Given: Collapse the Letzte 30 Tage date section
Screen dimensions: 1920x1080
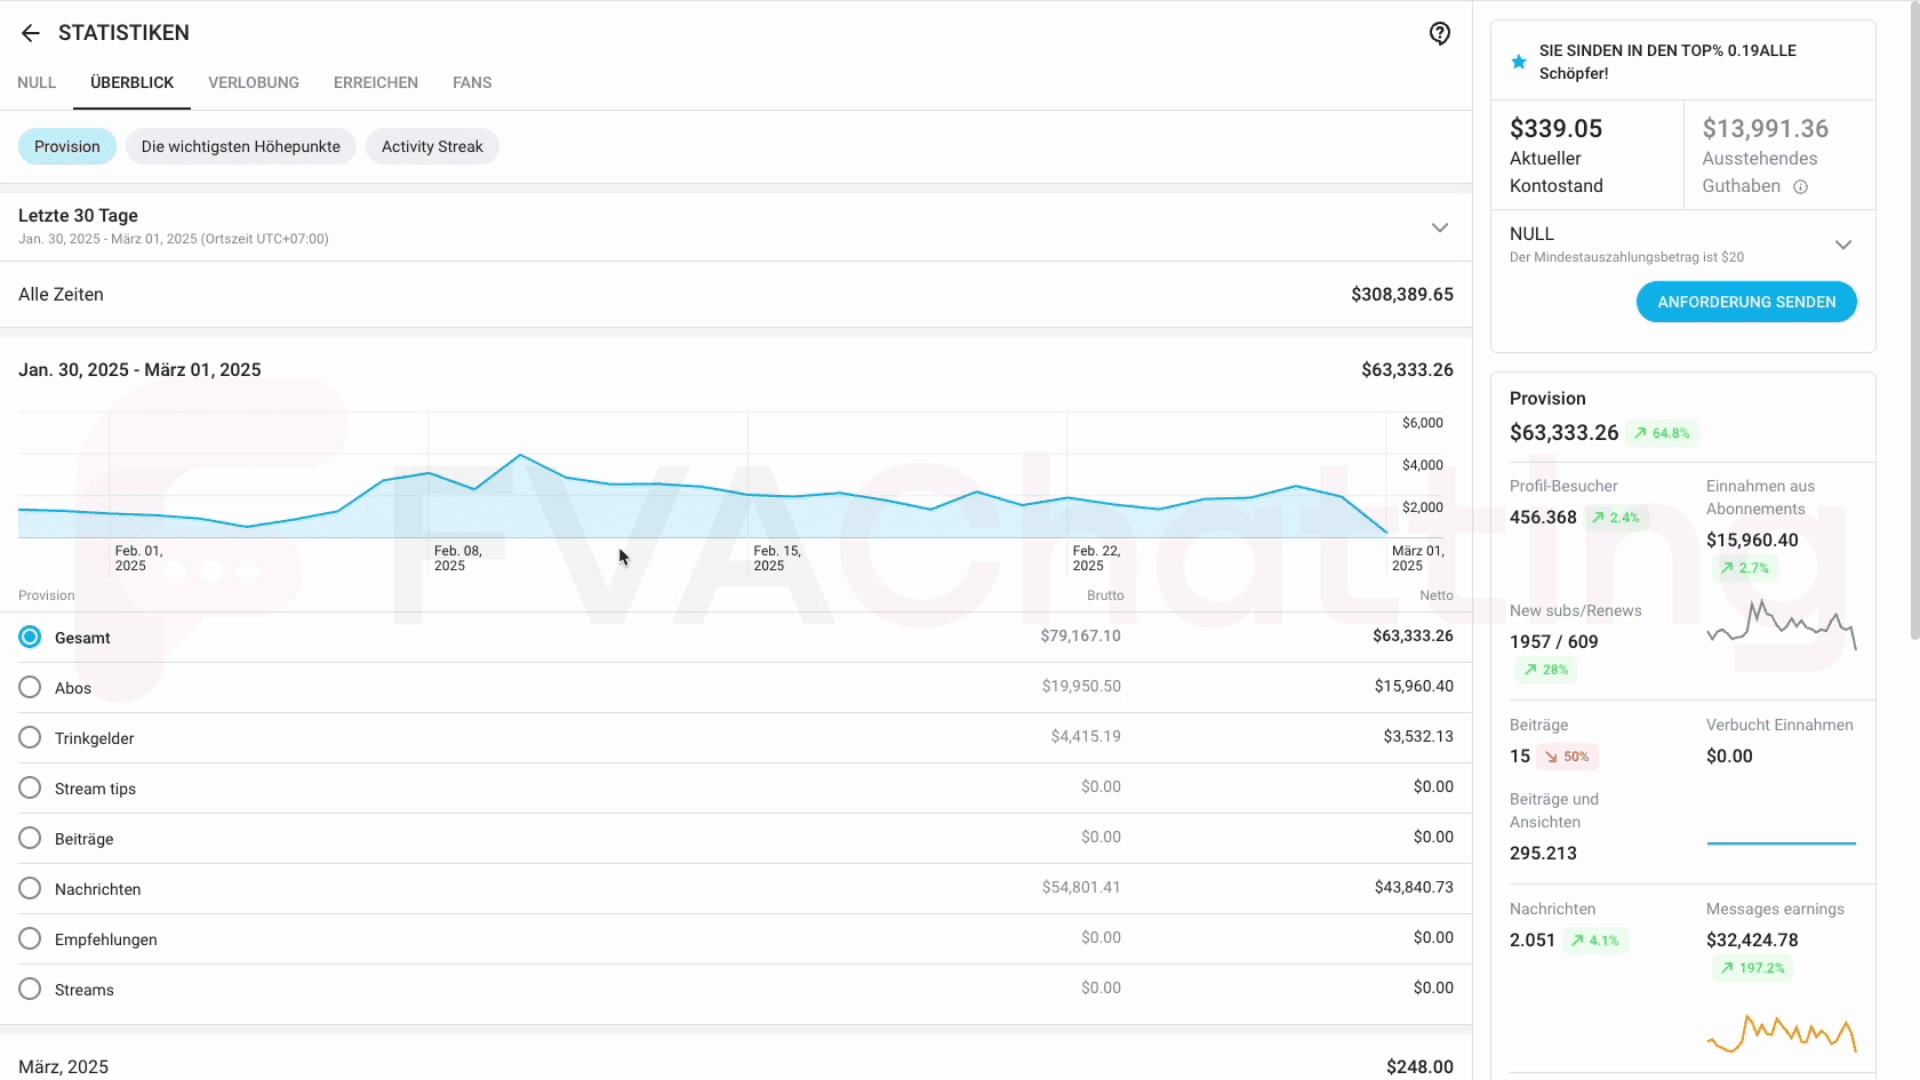Looking at the screenshot, I should pos(1440,227).
